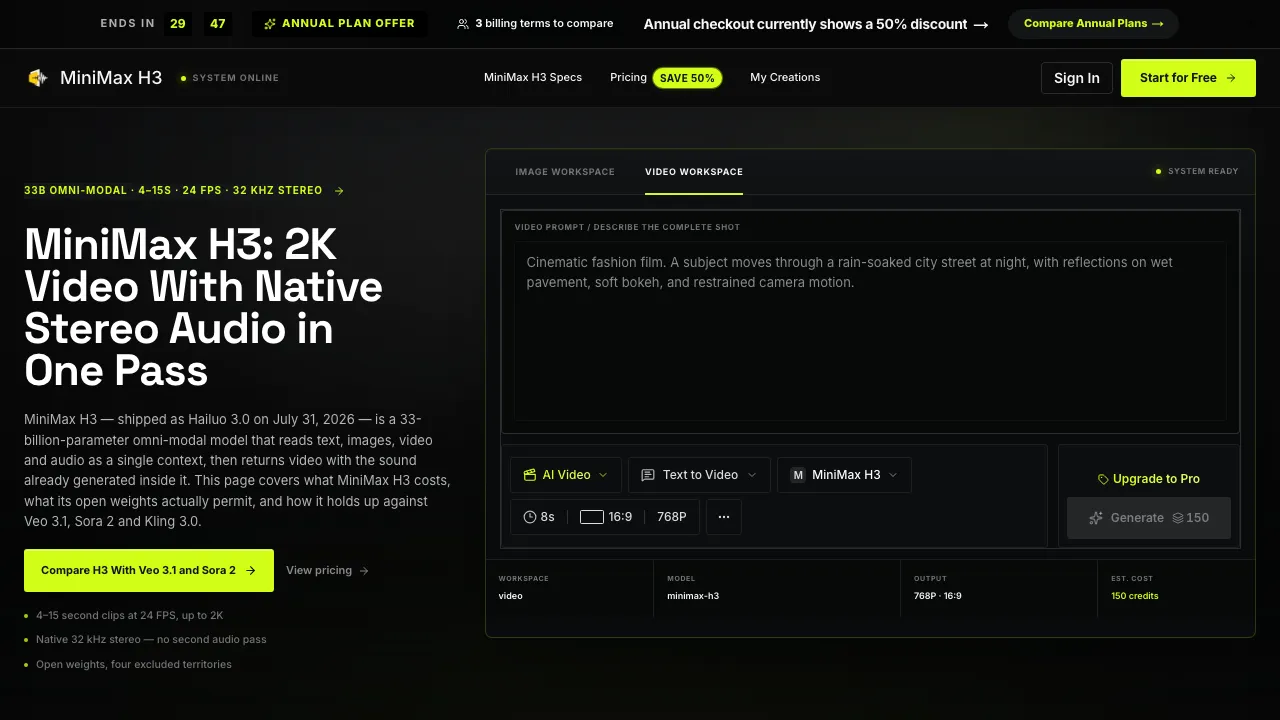The width and height of the screenshot is (1280, 720).
Task: Open My Creations nav item
Action: click(x=785, y=77)
